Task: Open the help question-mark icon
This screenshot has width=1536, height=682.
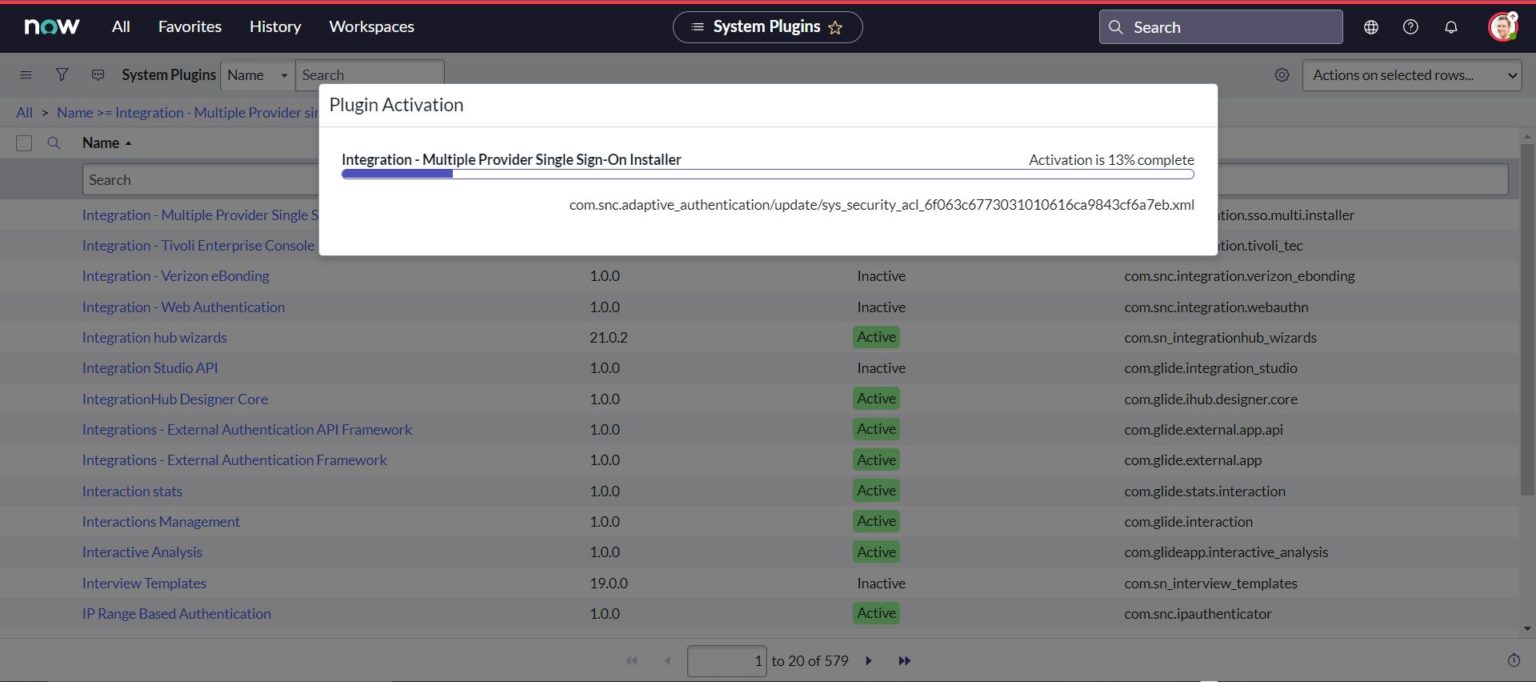Action: tap(1411, 27)
